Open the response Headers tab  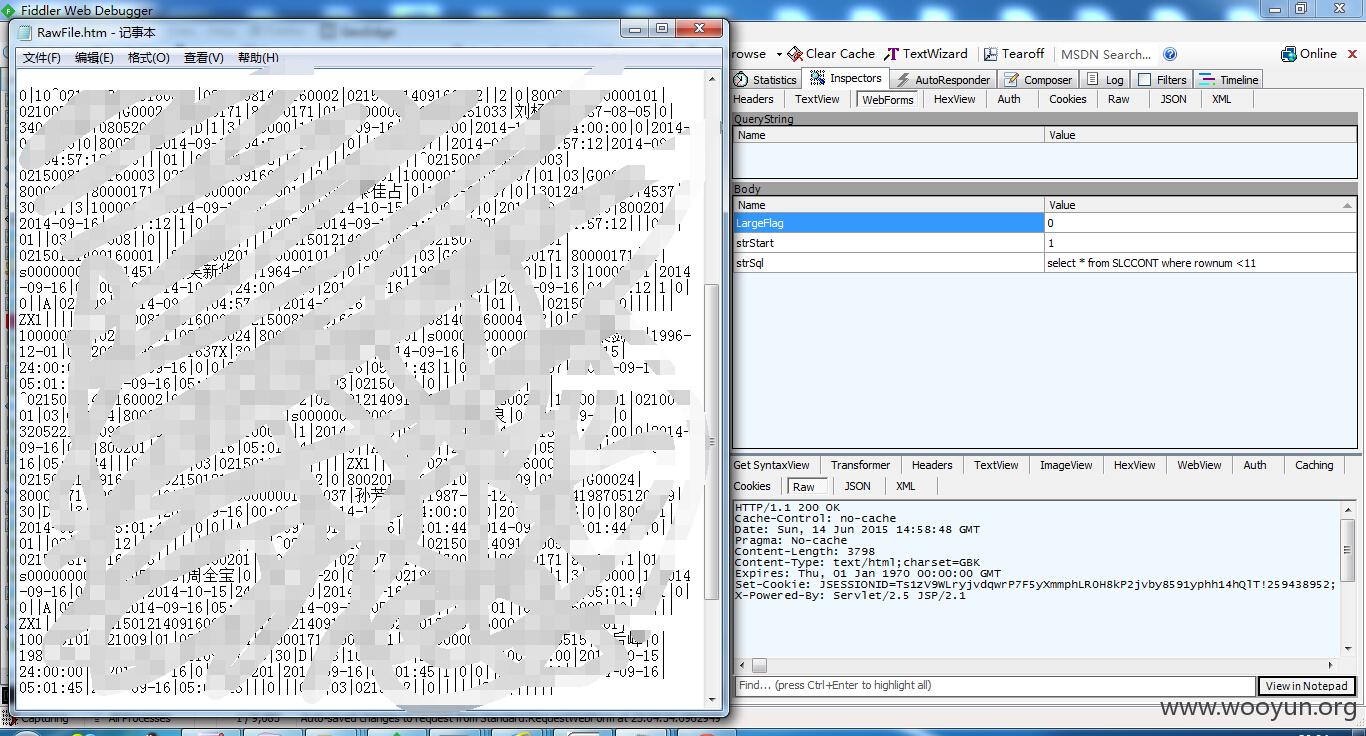pyautogui.click(x=932, y=465)
